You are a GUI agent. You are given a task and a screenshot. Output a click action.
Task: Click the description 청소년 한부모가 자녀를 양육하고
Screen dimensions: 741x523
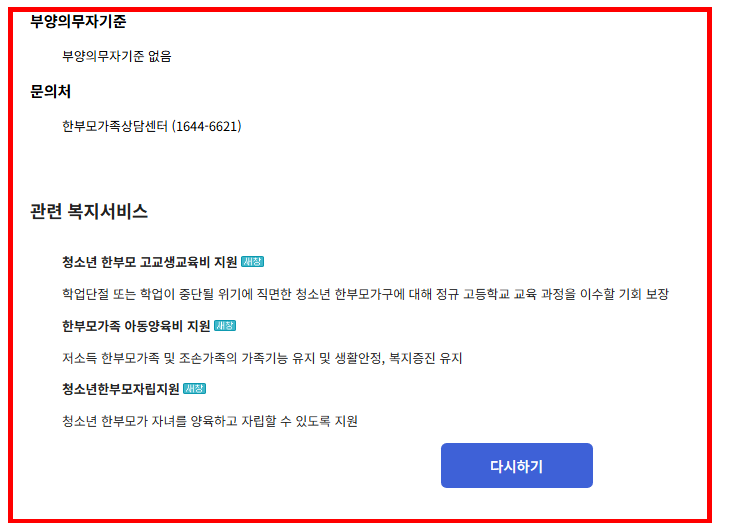[x=210, y=421]
